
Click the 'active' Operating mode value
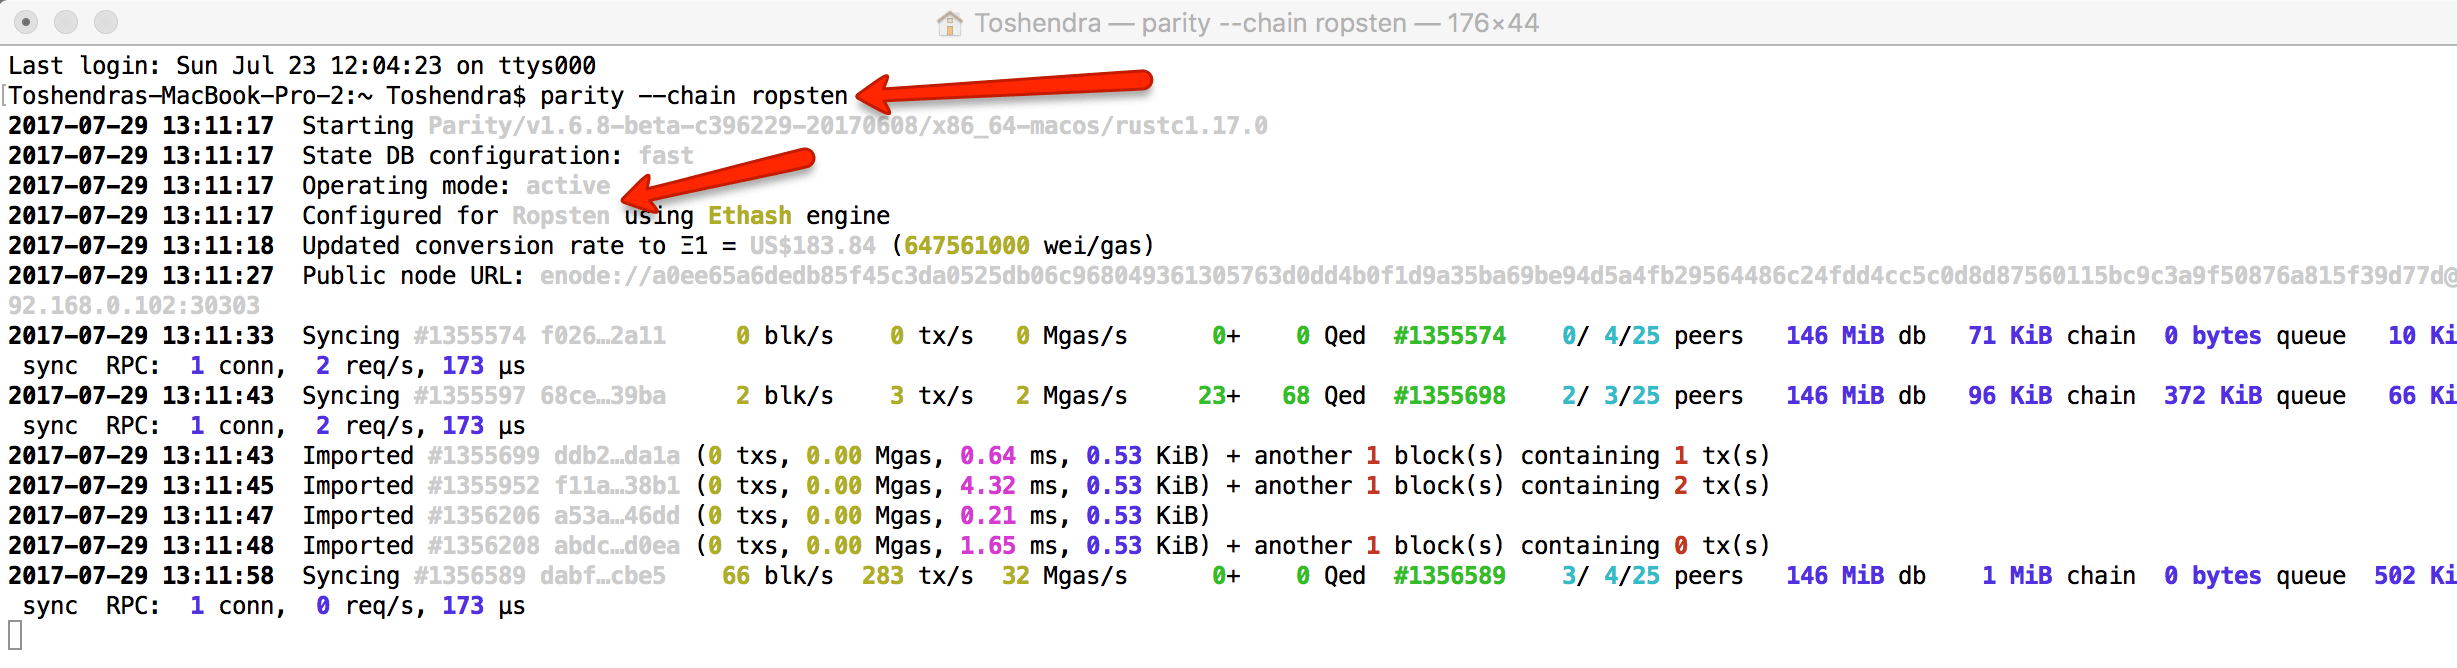[x=568, y=186]
